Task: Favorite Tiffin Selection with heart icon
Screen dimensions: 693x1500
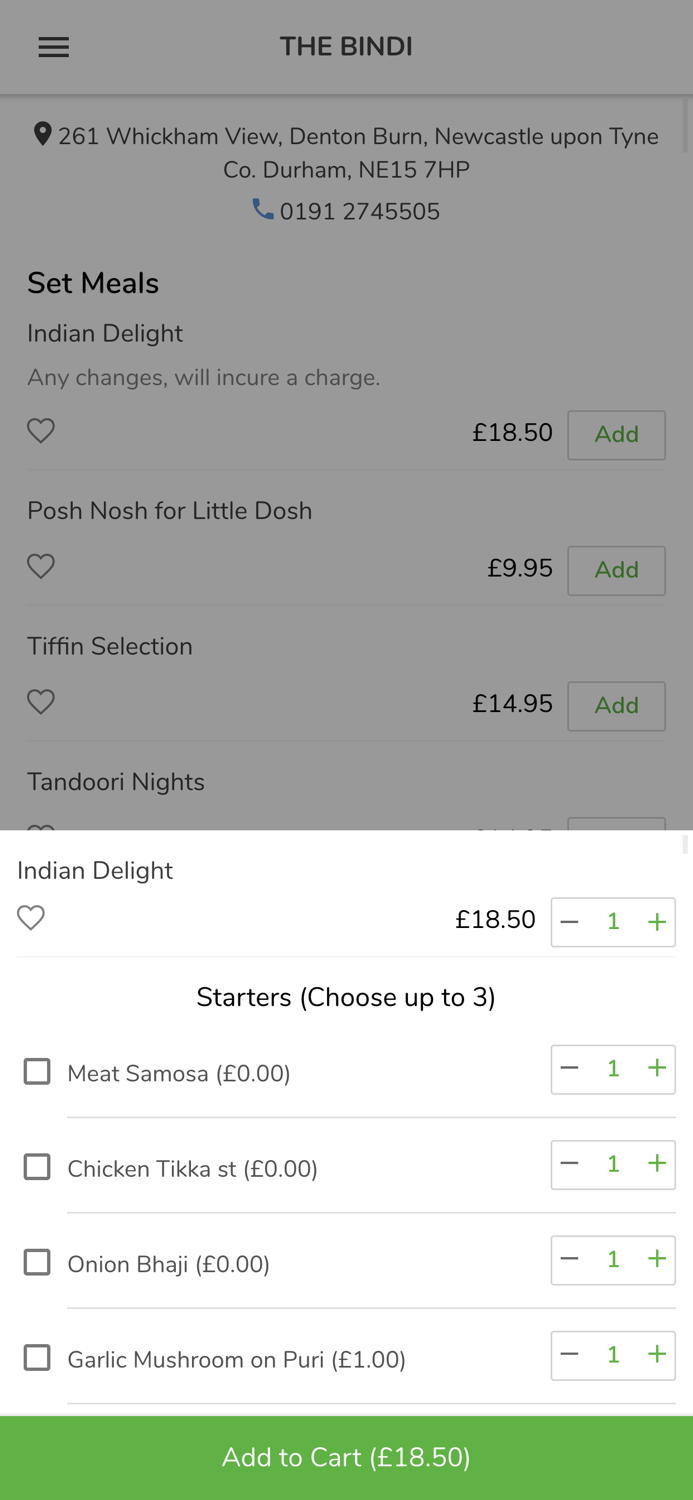Action: (41, 702)
